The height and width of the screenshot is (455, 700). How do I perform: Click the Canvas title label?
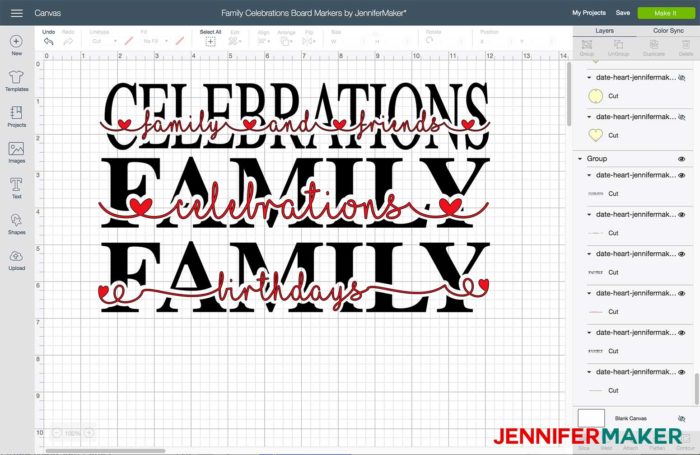coord(47,13)
